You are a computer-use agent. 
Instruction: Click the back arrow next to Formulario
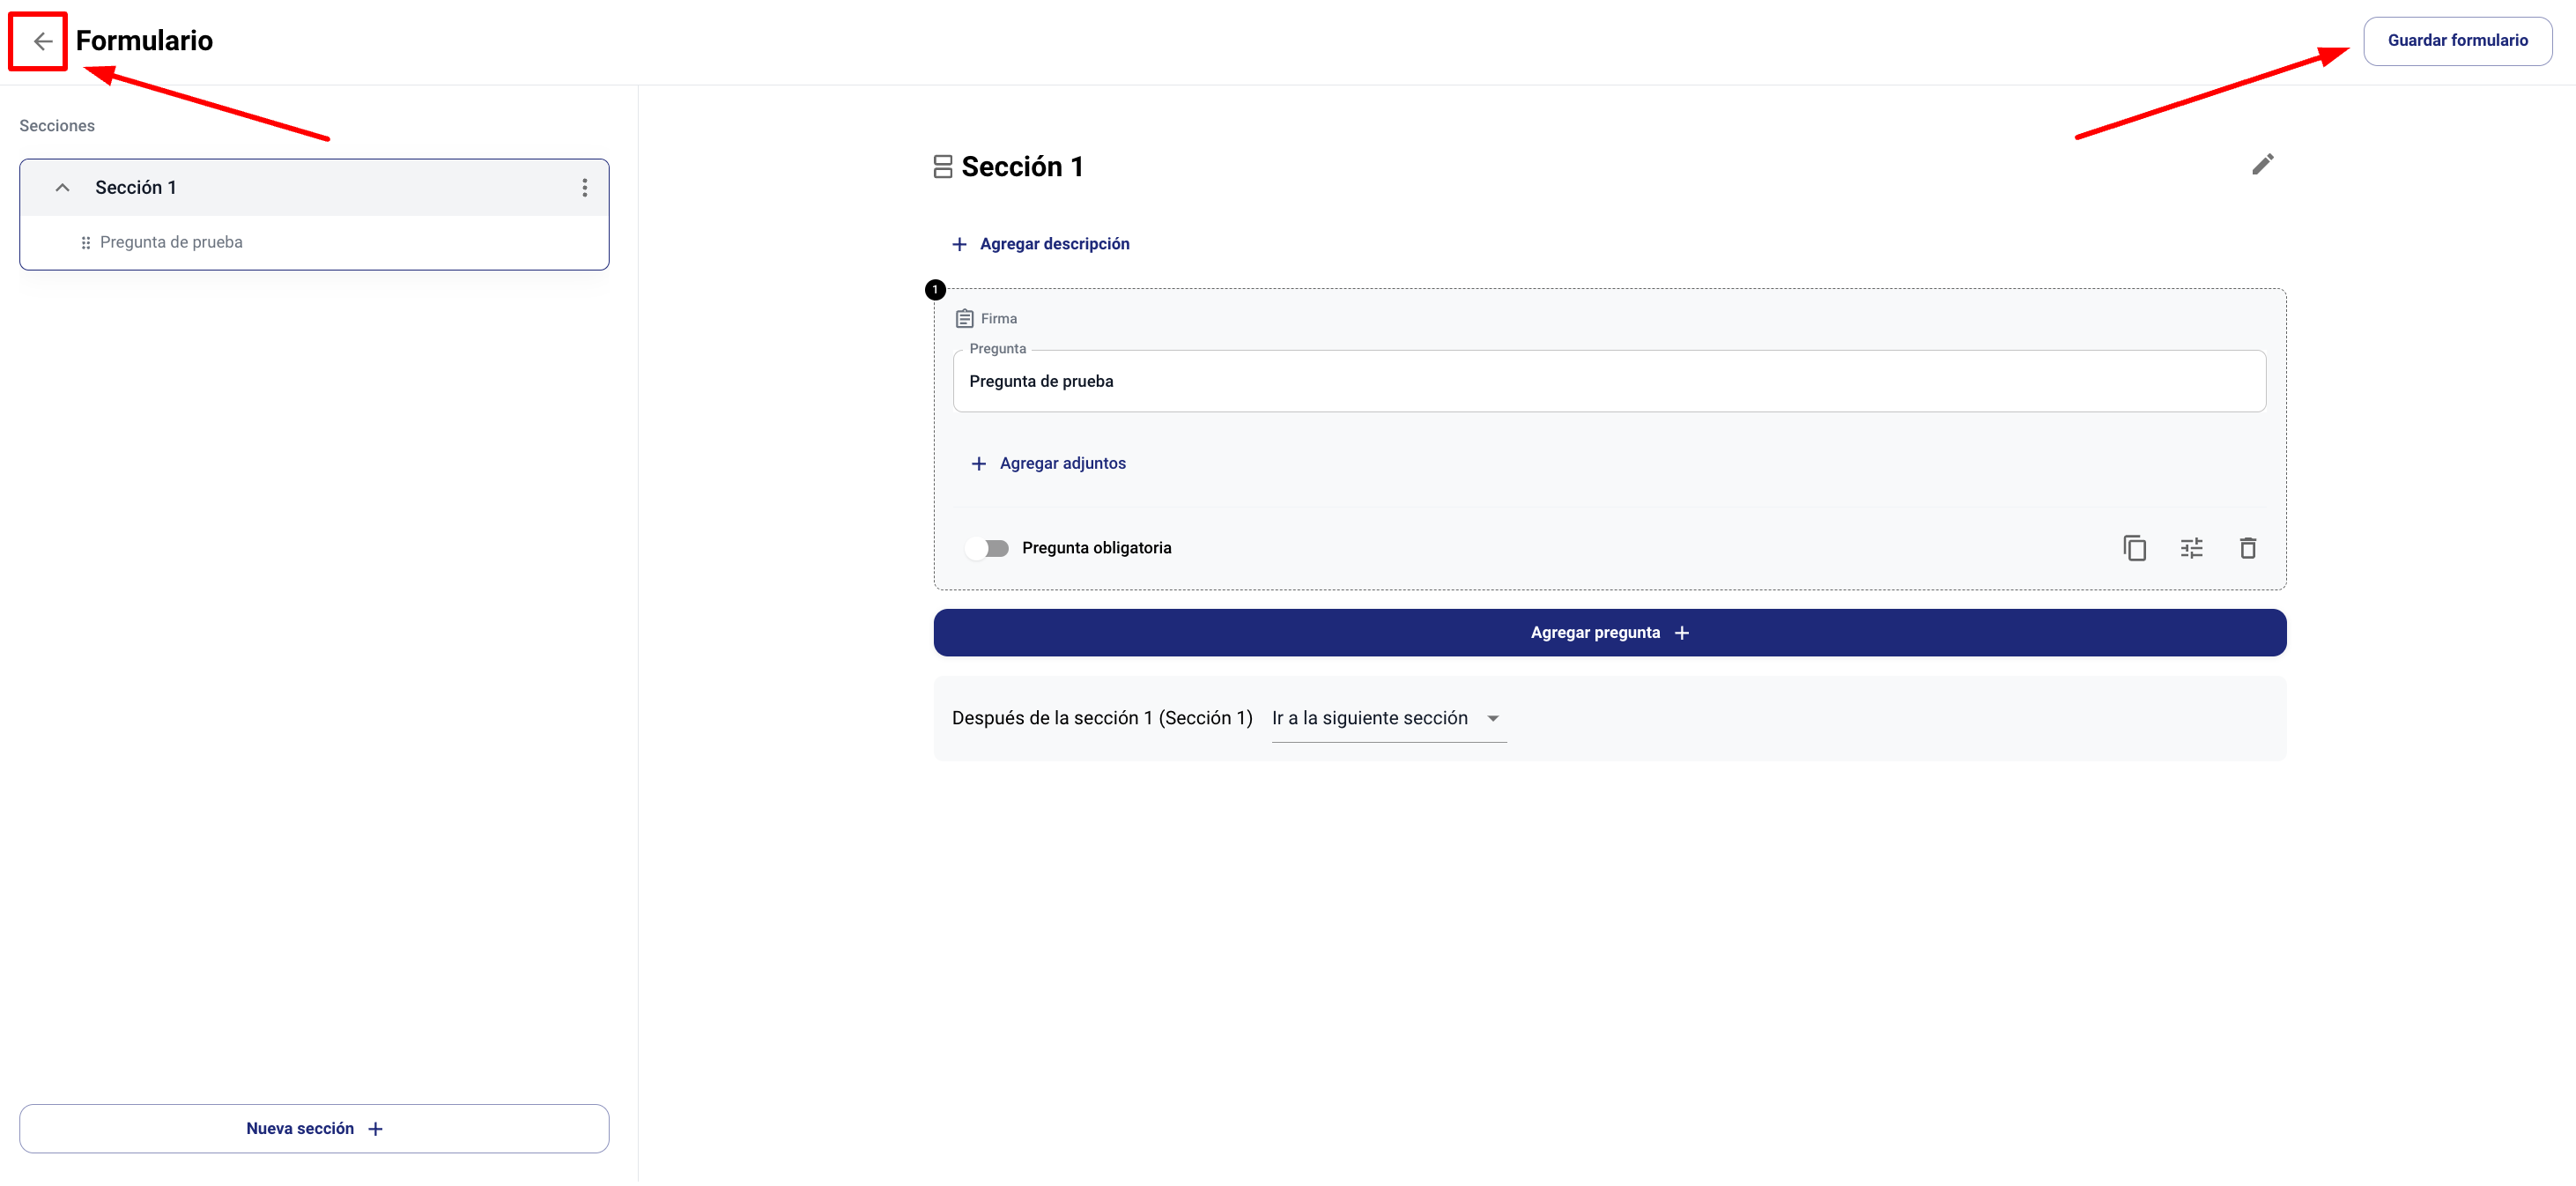pyautogui.click(x=42, y=41)
